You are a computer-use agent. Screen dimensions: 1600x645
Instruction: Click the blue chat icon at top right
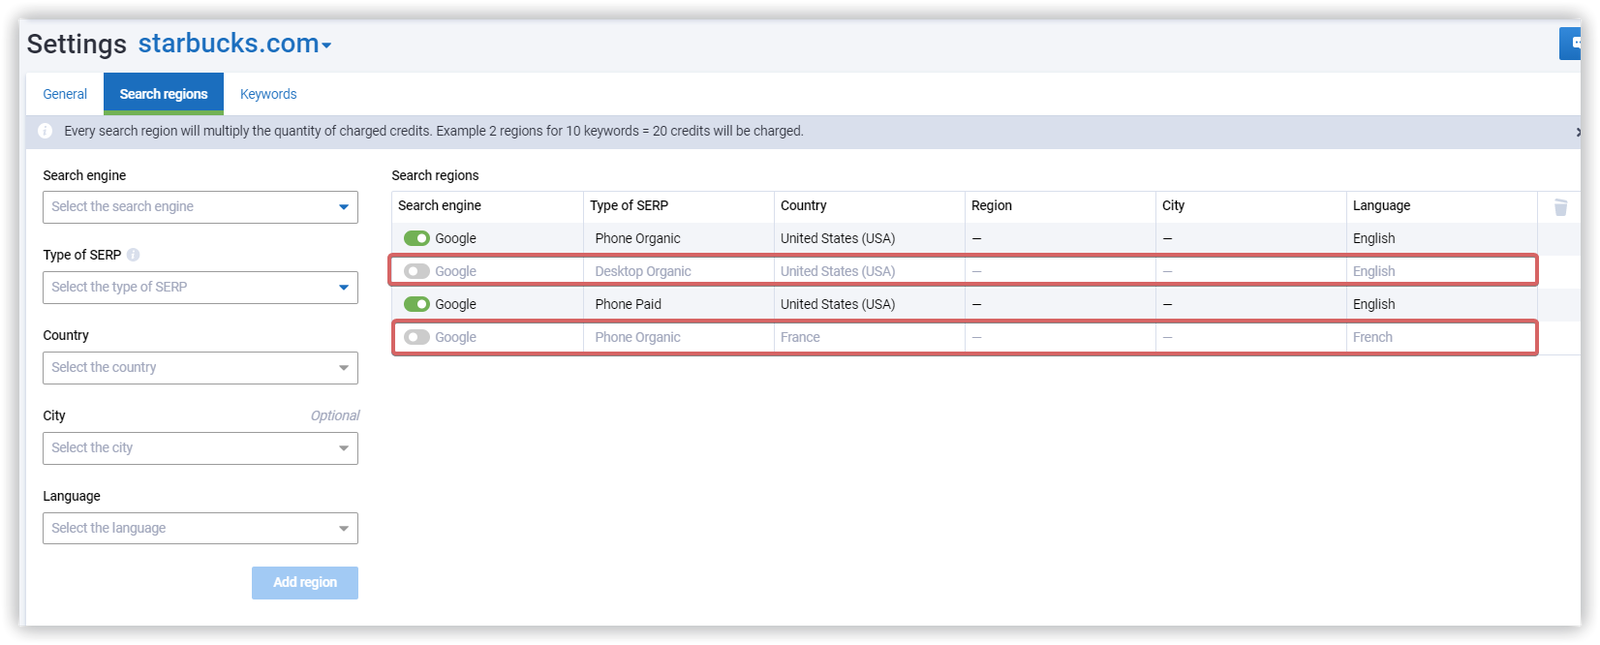click(x=1571, y=43)
